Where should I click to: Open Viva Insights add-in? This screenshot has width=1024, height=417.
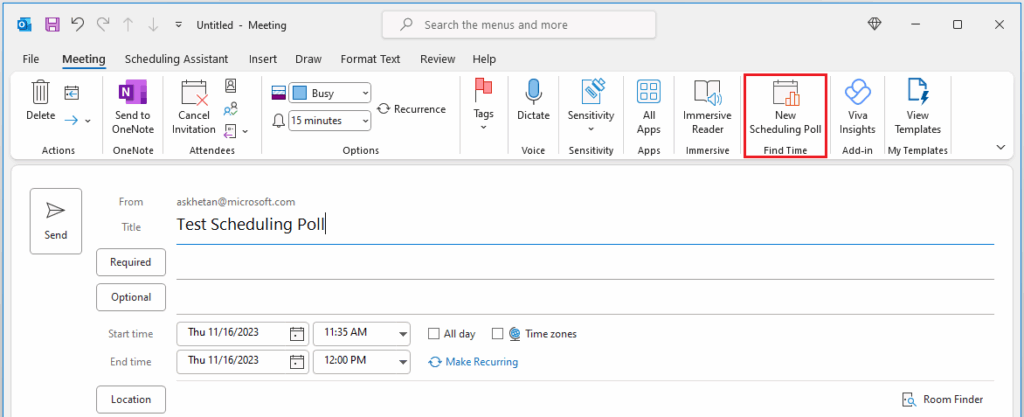857,95
